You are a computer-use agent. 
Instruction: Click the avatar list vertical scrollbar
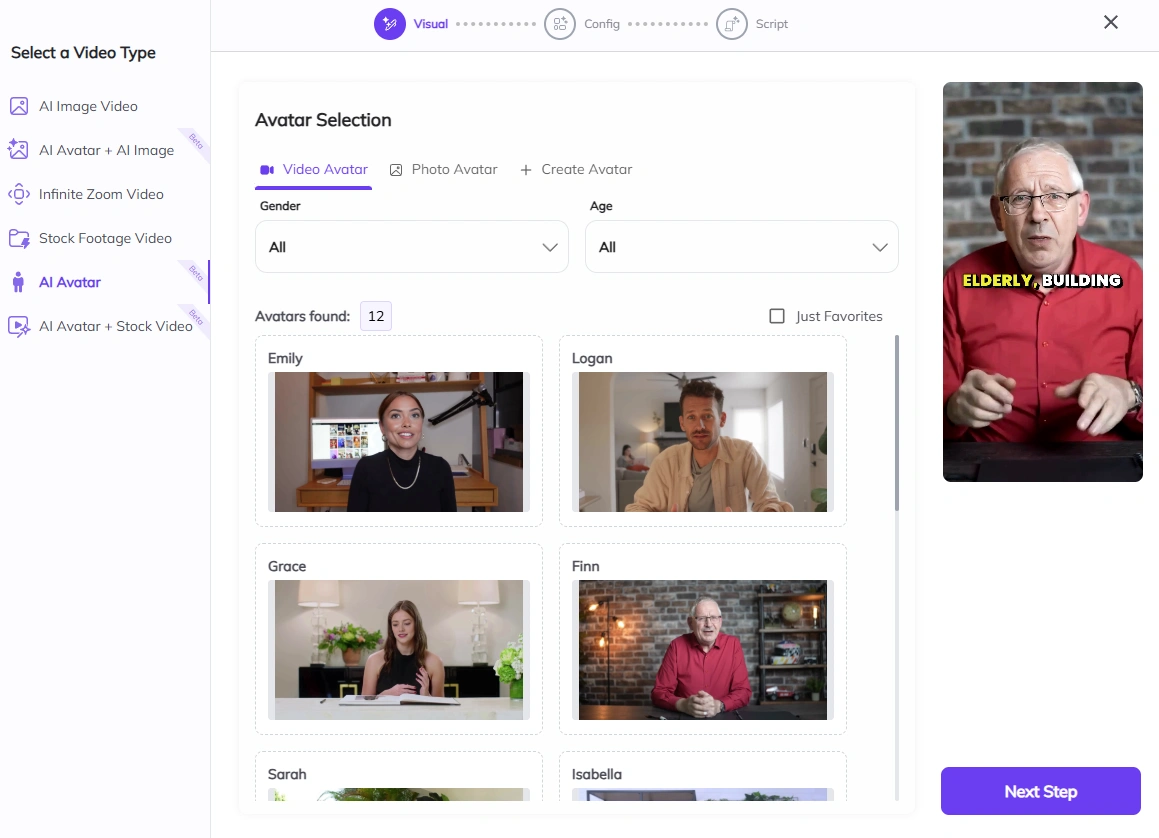pos(897,423)
